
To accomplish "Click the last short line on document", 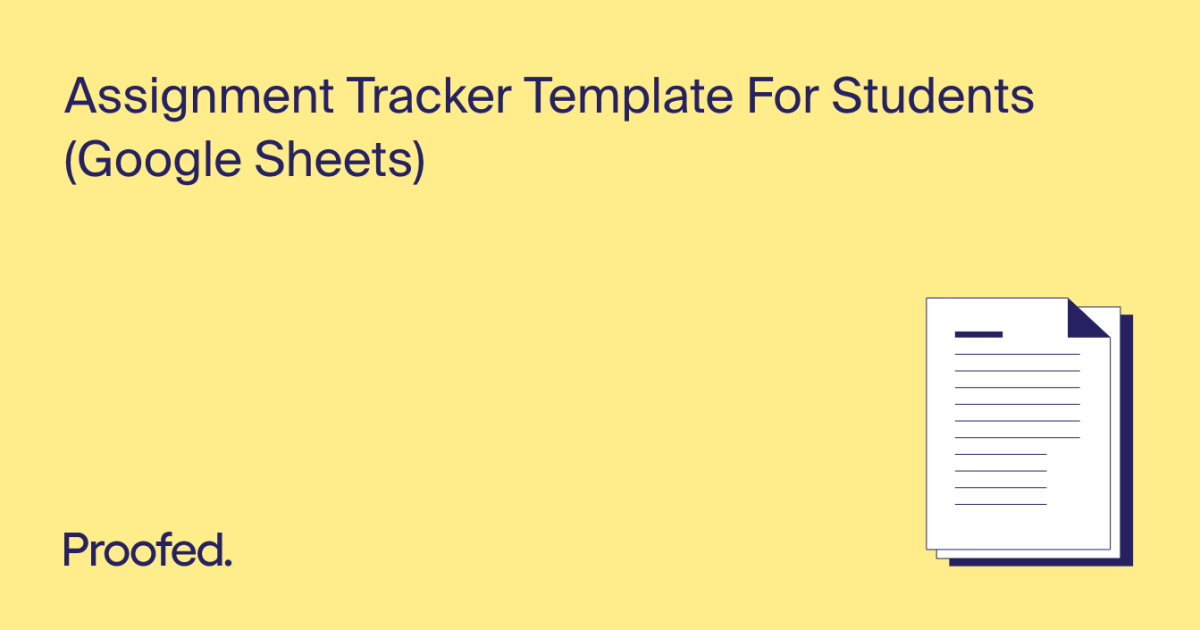I will pos(1000,504).
